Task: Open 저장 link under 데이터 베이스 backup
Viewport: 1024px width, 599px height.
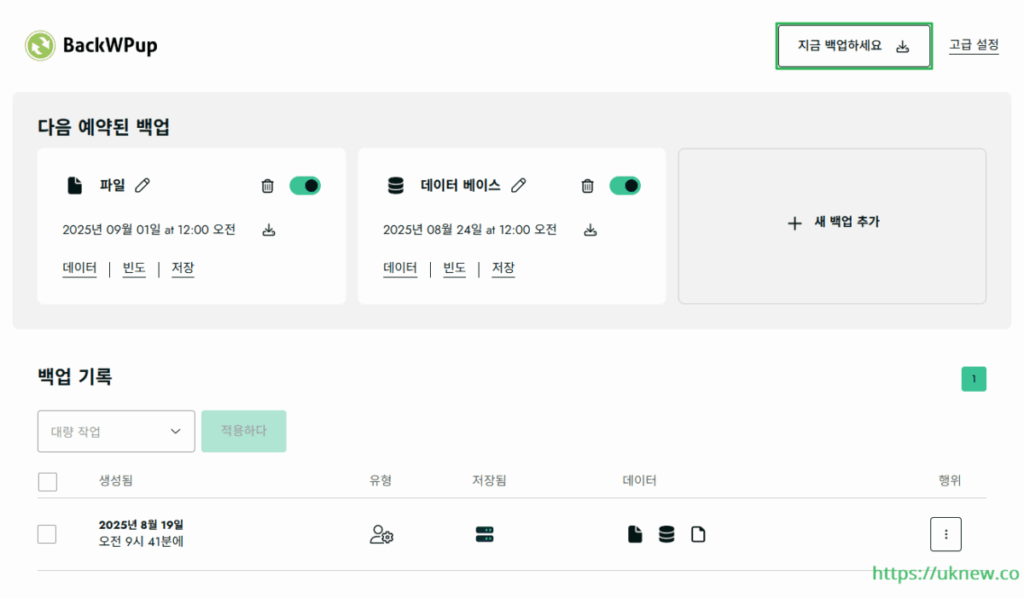Action: (503, 268)
